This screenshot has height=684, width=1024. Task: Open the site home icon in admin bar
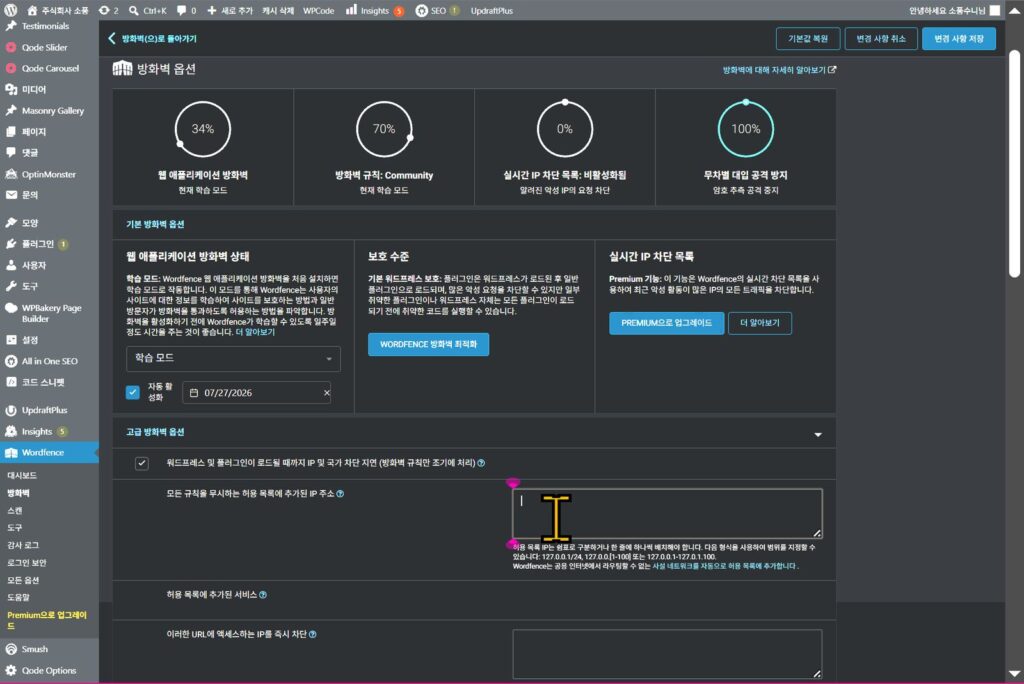(x=32, y=10)
